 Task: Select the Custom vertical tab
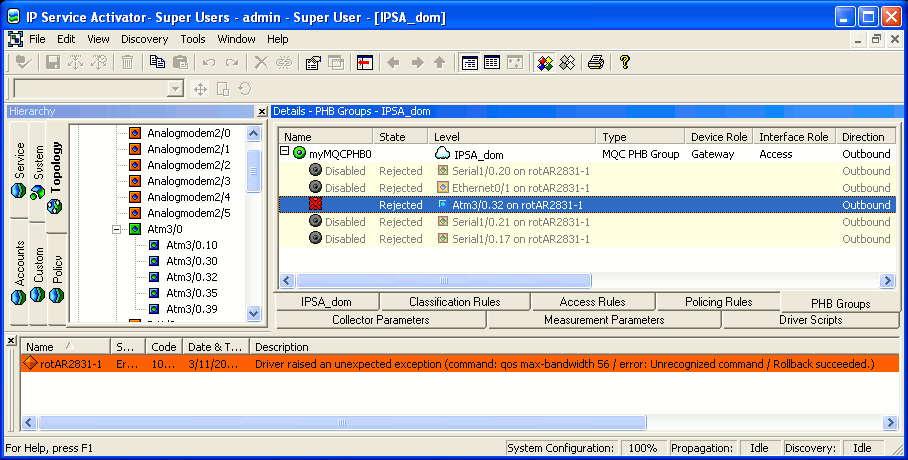(x=38, y=274)
